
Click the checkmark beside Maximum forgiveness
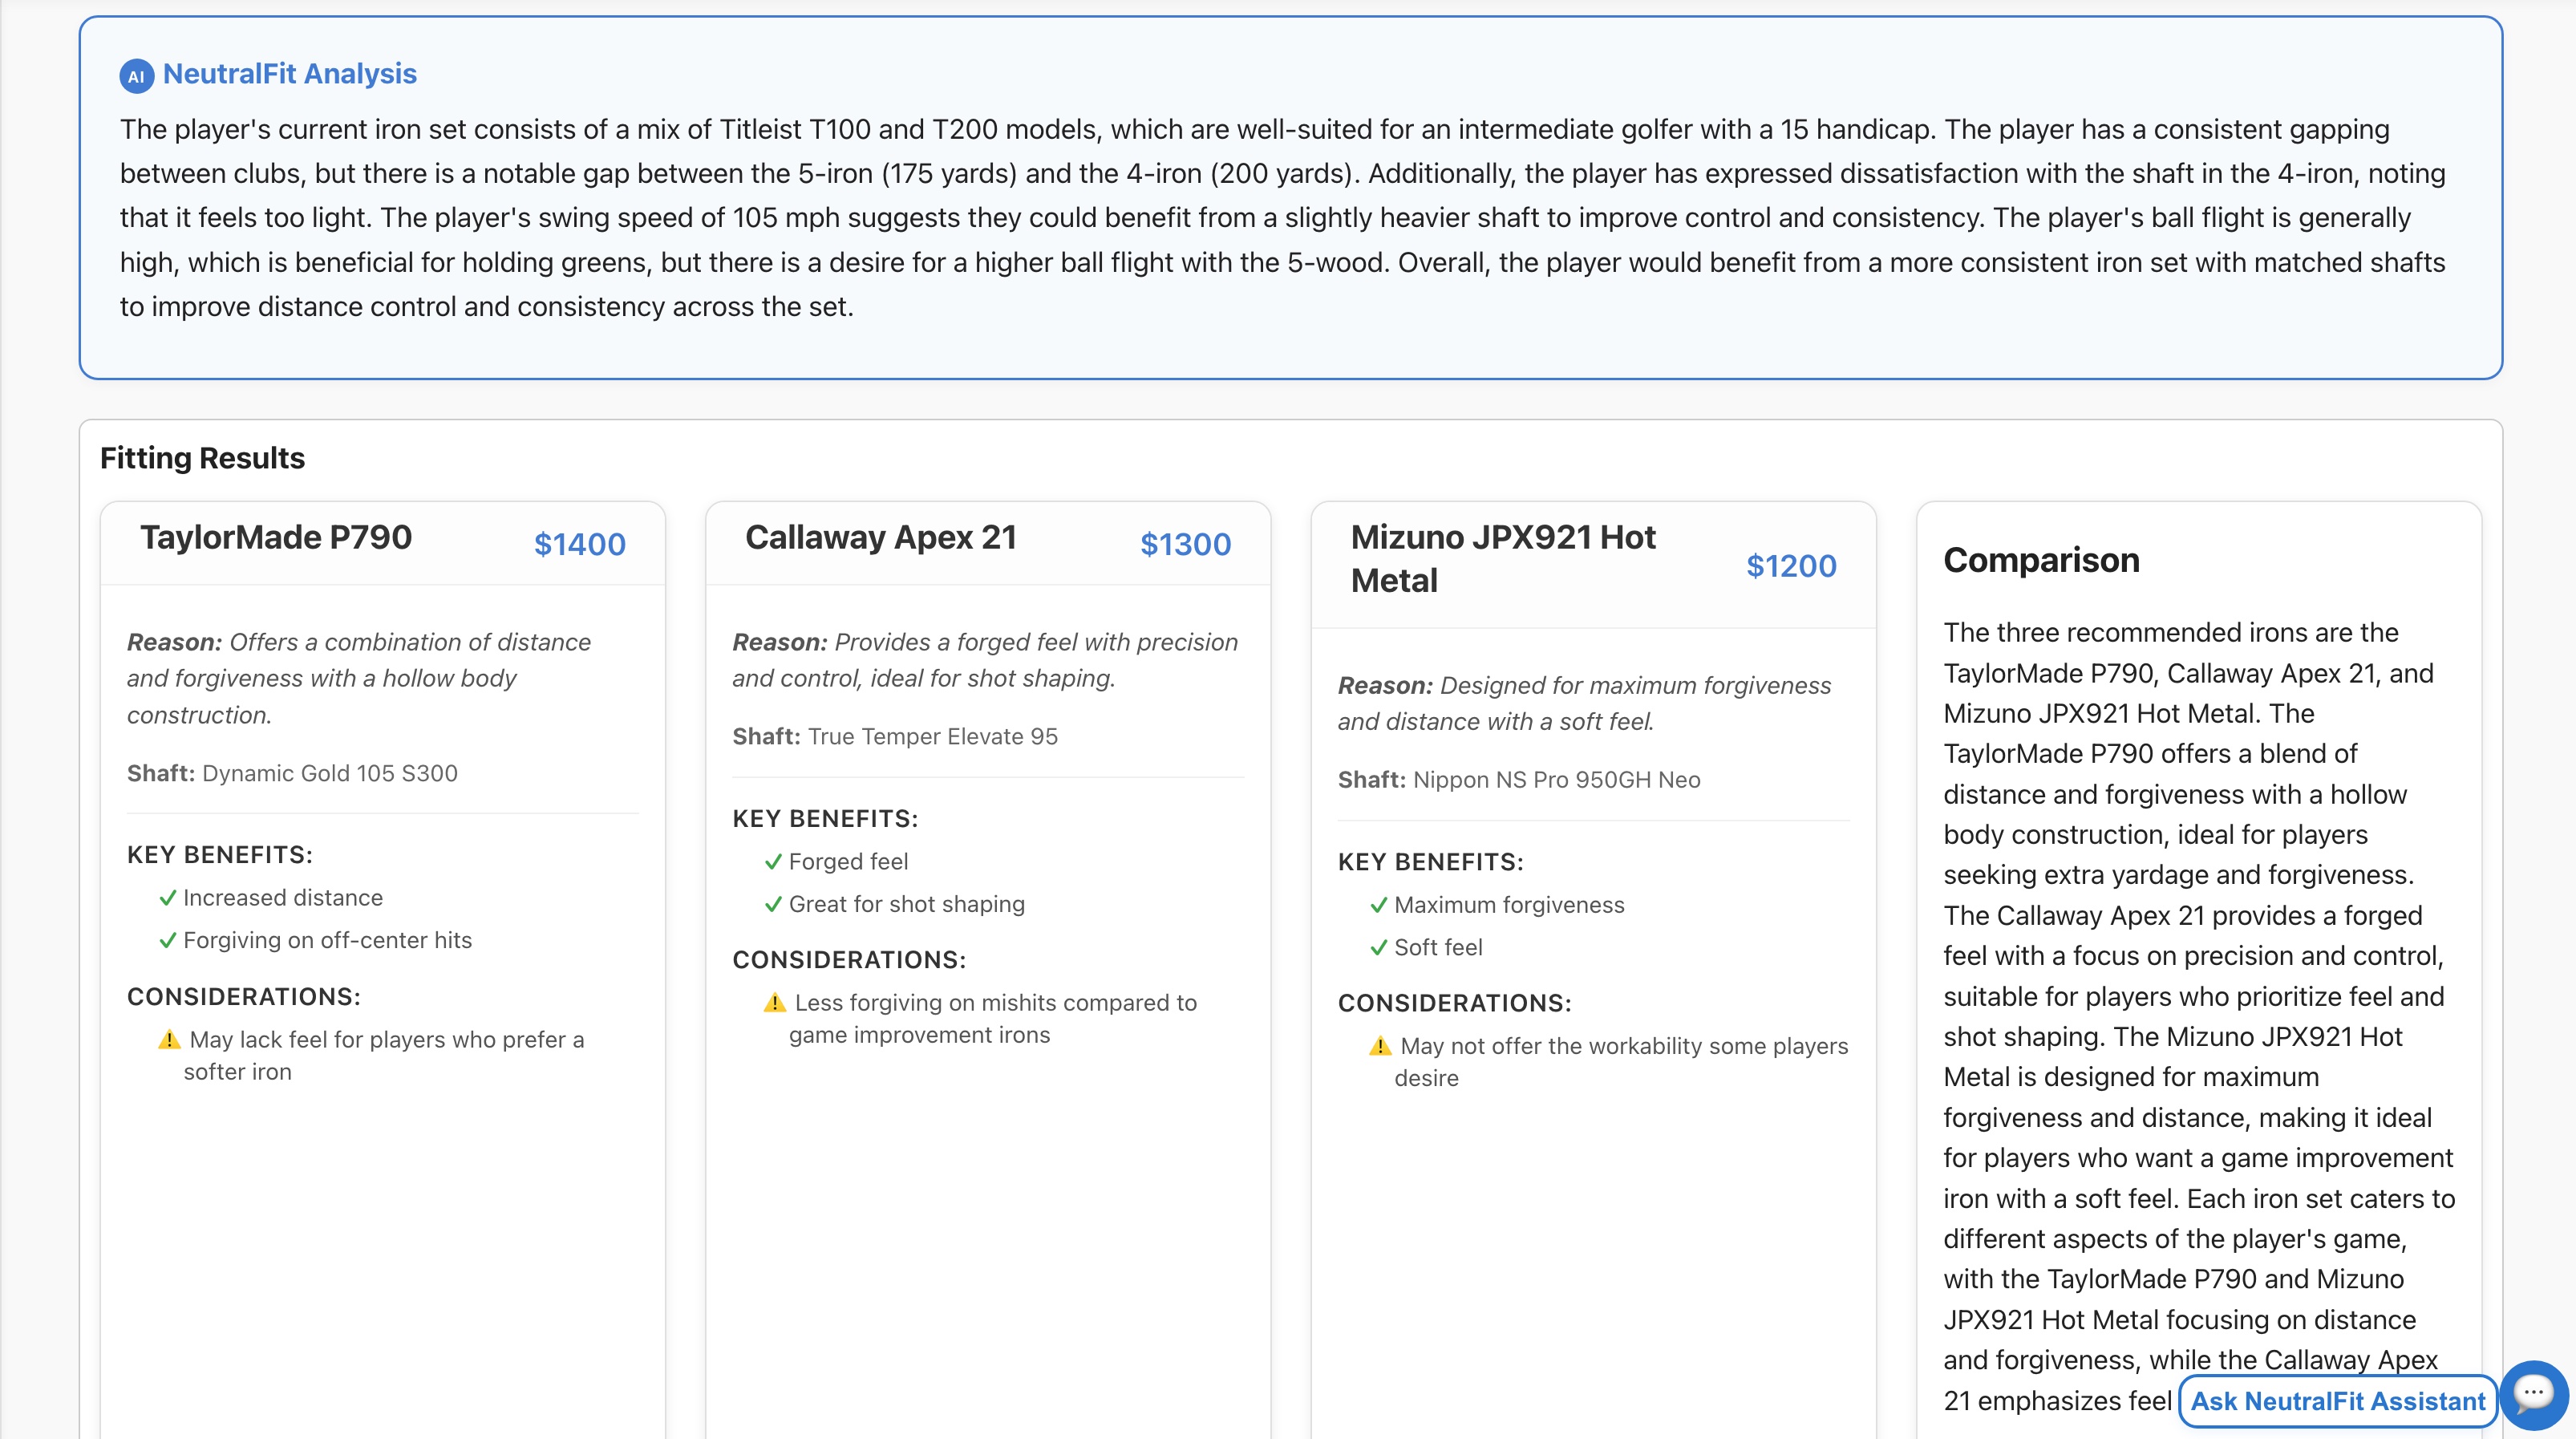[1379, 905]
